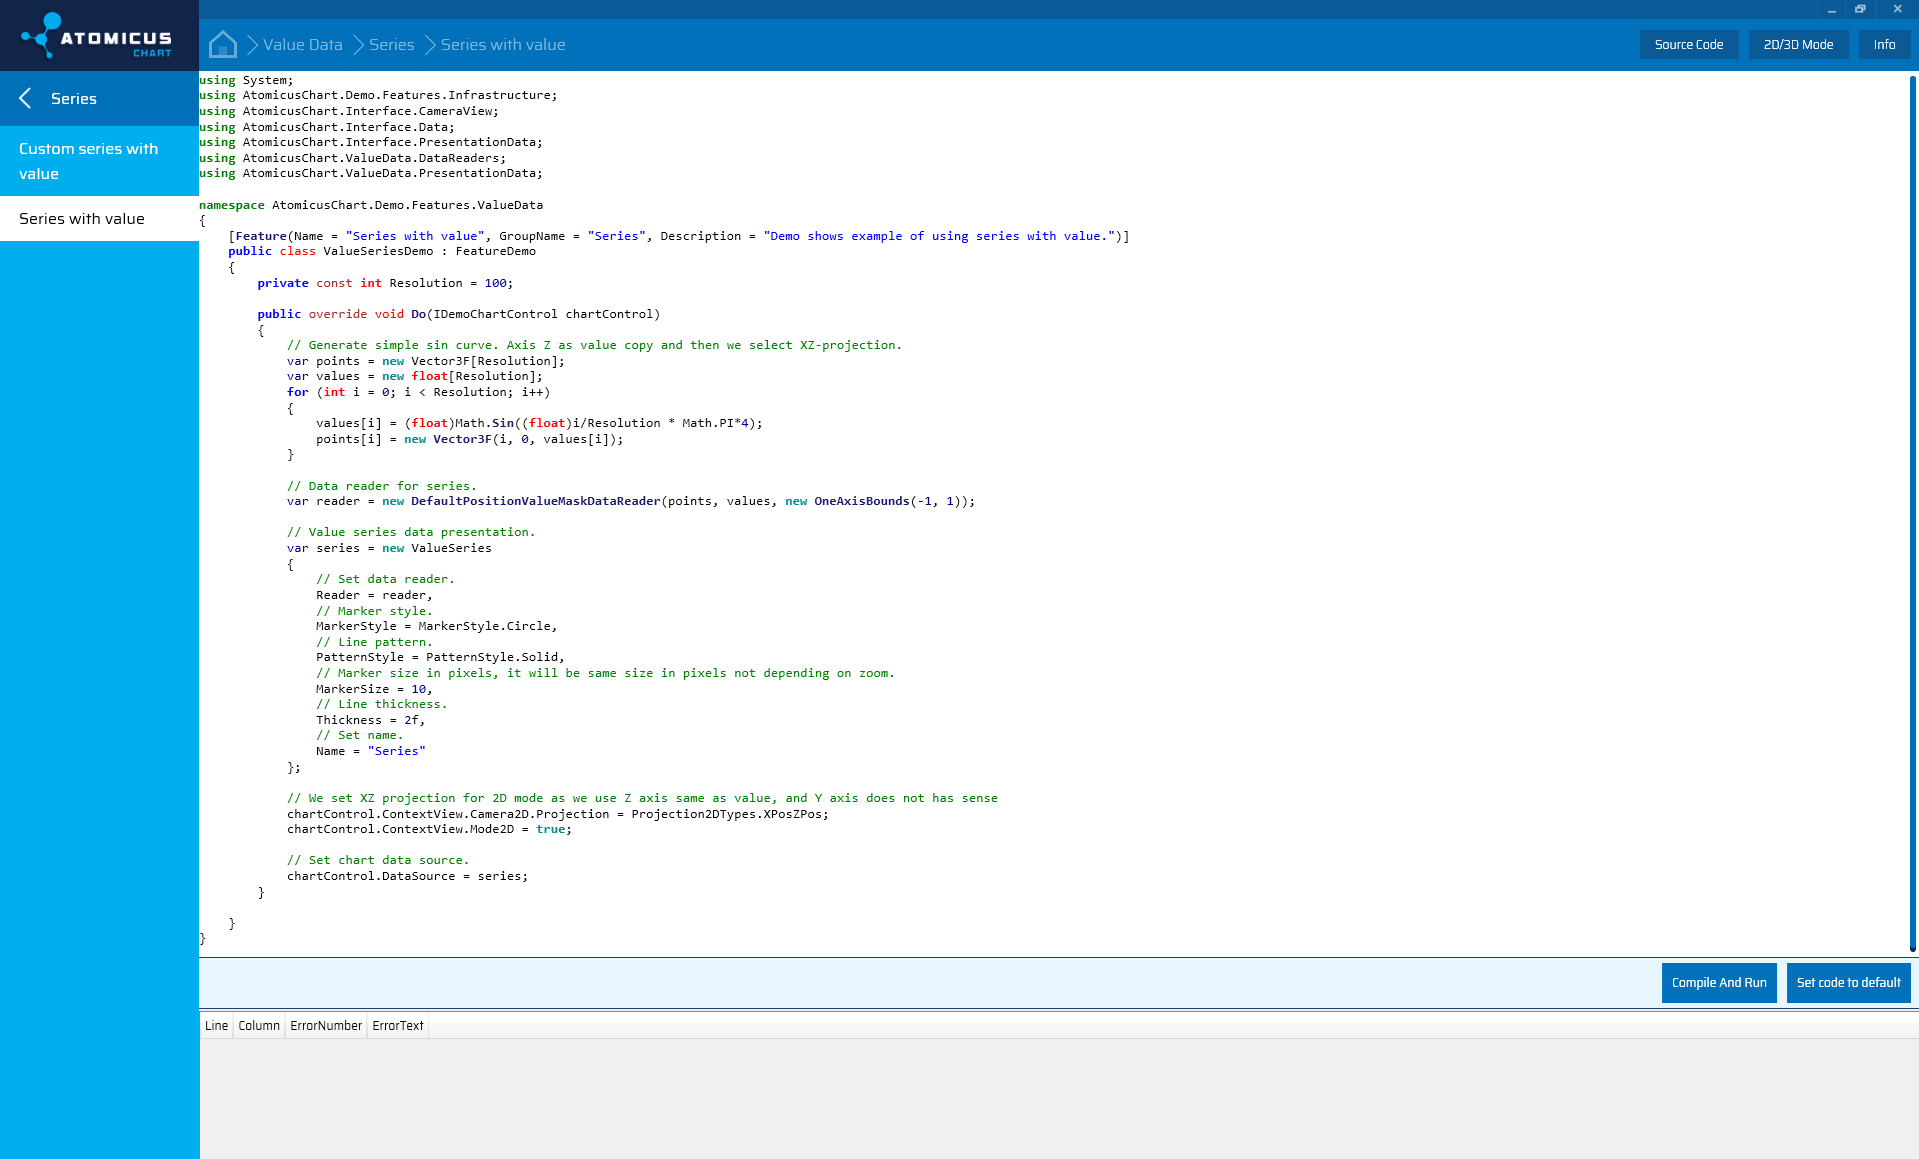The image size is (1919, 1159).
Task: Restore the application window size
Action: tap(1860, 10)
